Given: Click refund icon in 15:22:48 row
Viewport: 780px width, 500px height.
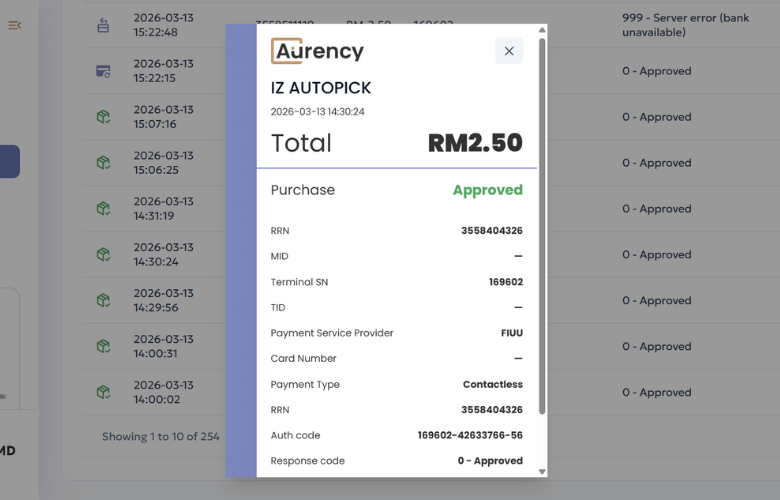Looking at the screenshot, I should 103,25.
